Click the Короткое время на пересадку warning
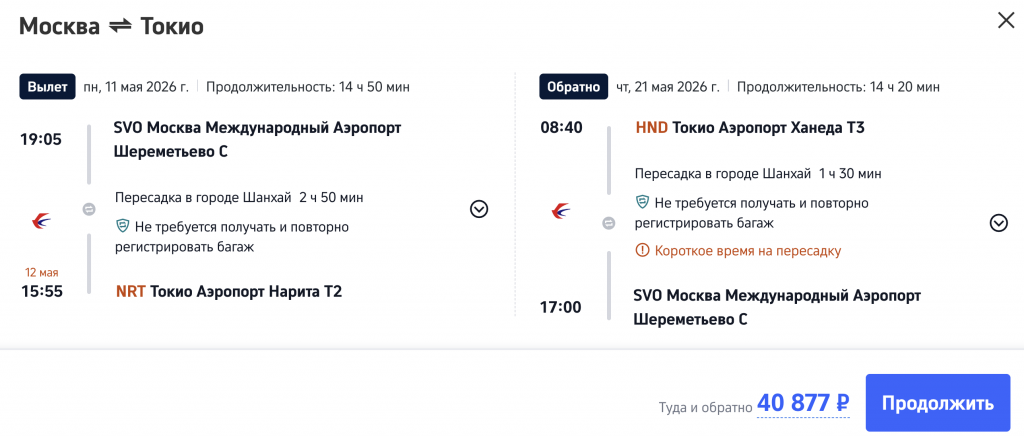This screenshot has height=436, width=1024. pos(746,250)
